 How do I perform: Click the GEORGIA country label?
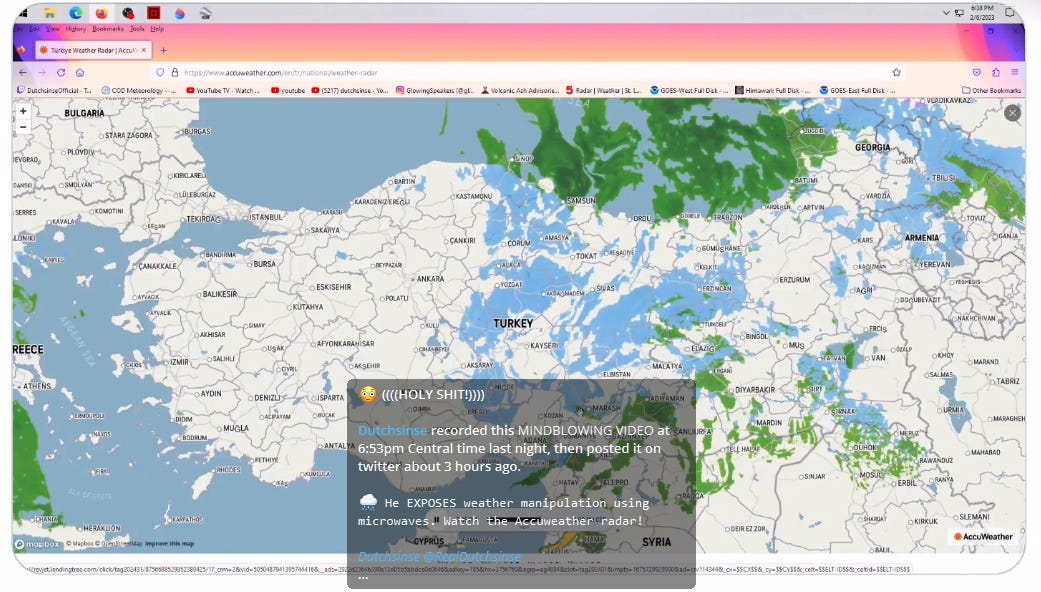point(872,147)
